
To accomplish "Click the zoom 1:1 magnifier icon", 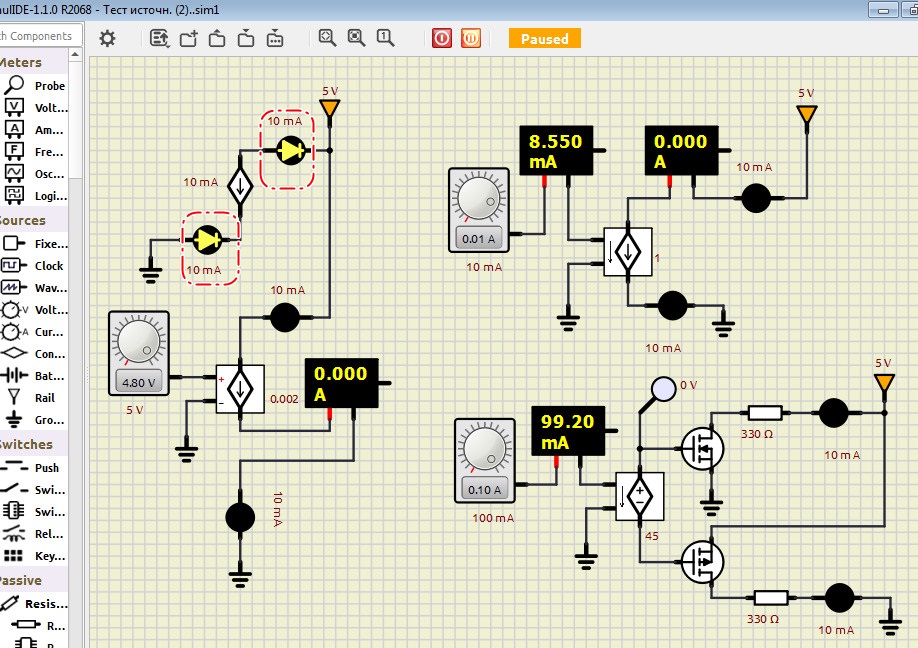I will tap(385, 38).
